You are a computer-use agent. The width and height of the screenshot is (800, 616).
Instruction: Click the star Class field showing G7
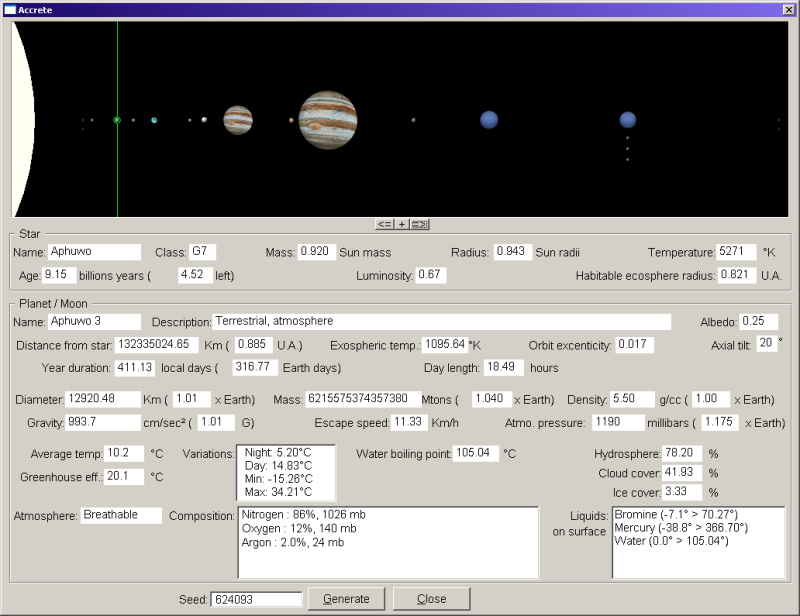click(x=203, y=252)
